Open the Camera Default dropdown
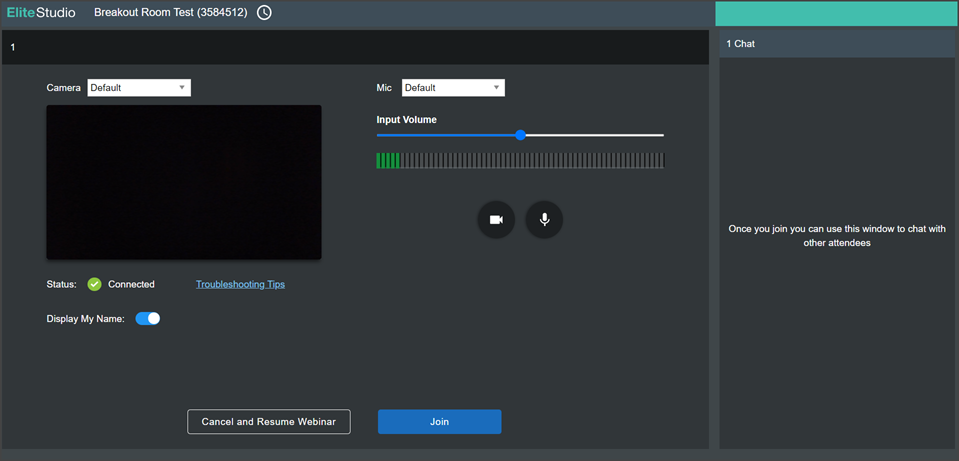The height and width of the screenshot is (461, 959). (x=139, y=87)
